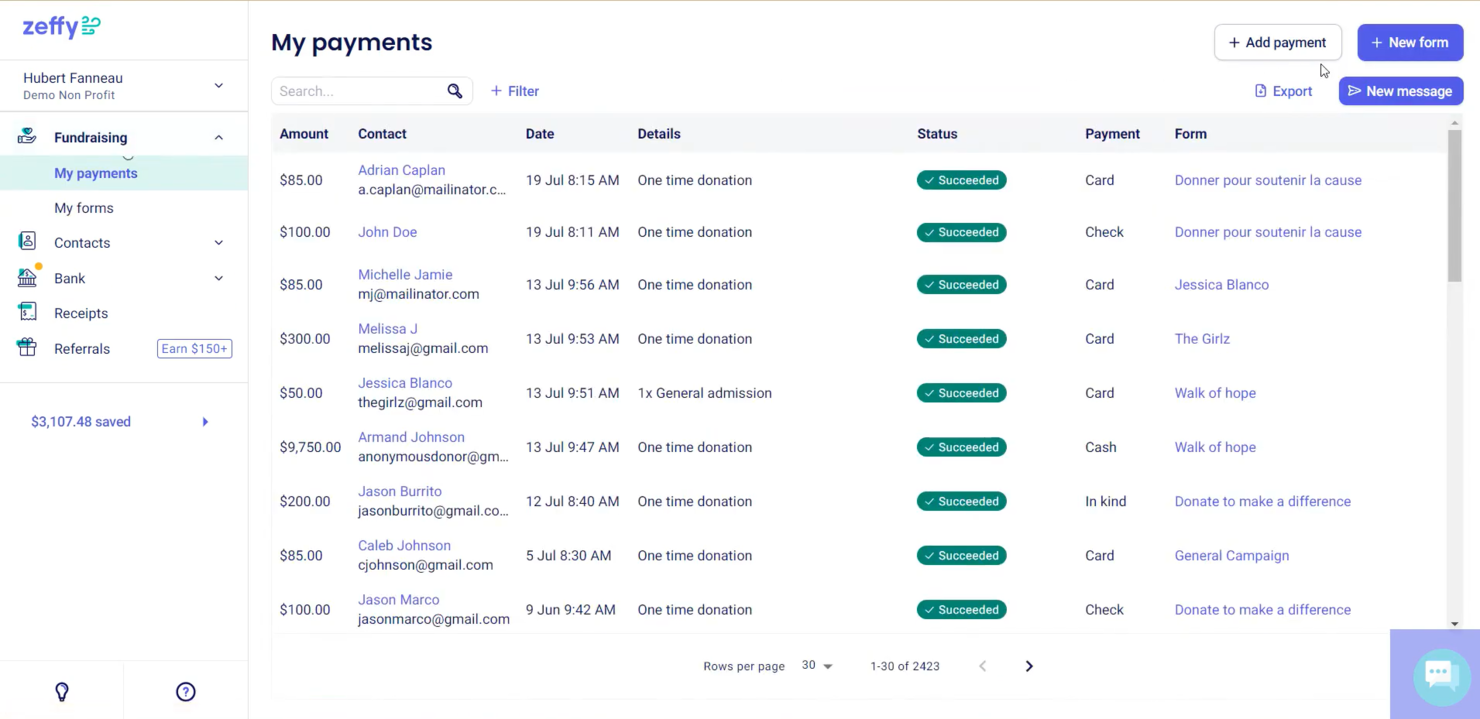
Task: Click the help question mark icon
Action: pyautogui.click(x=185, y=691)
